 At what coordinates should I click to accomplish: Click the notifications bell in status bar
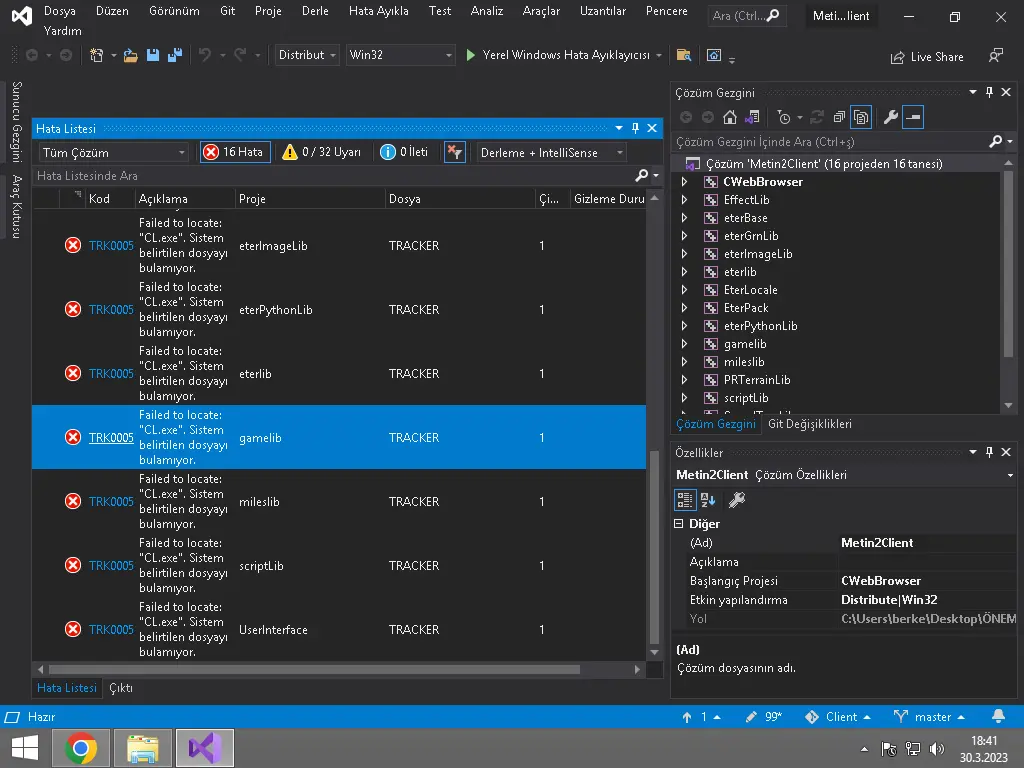coord(999,716)
